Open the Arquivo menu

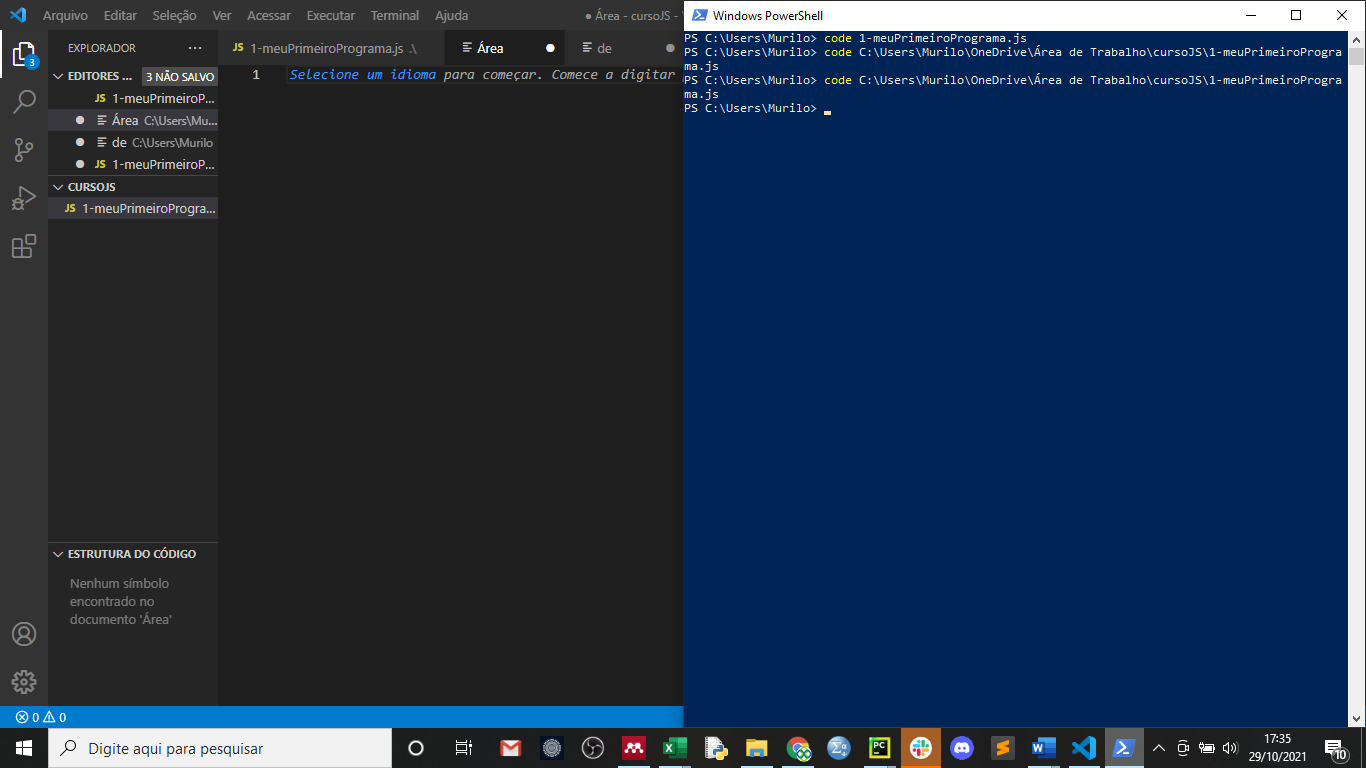pyautogui.click(x=65, y=16)
